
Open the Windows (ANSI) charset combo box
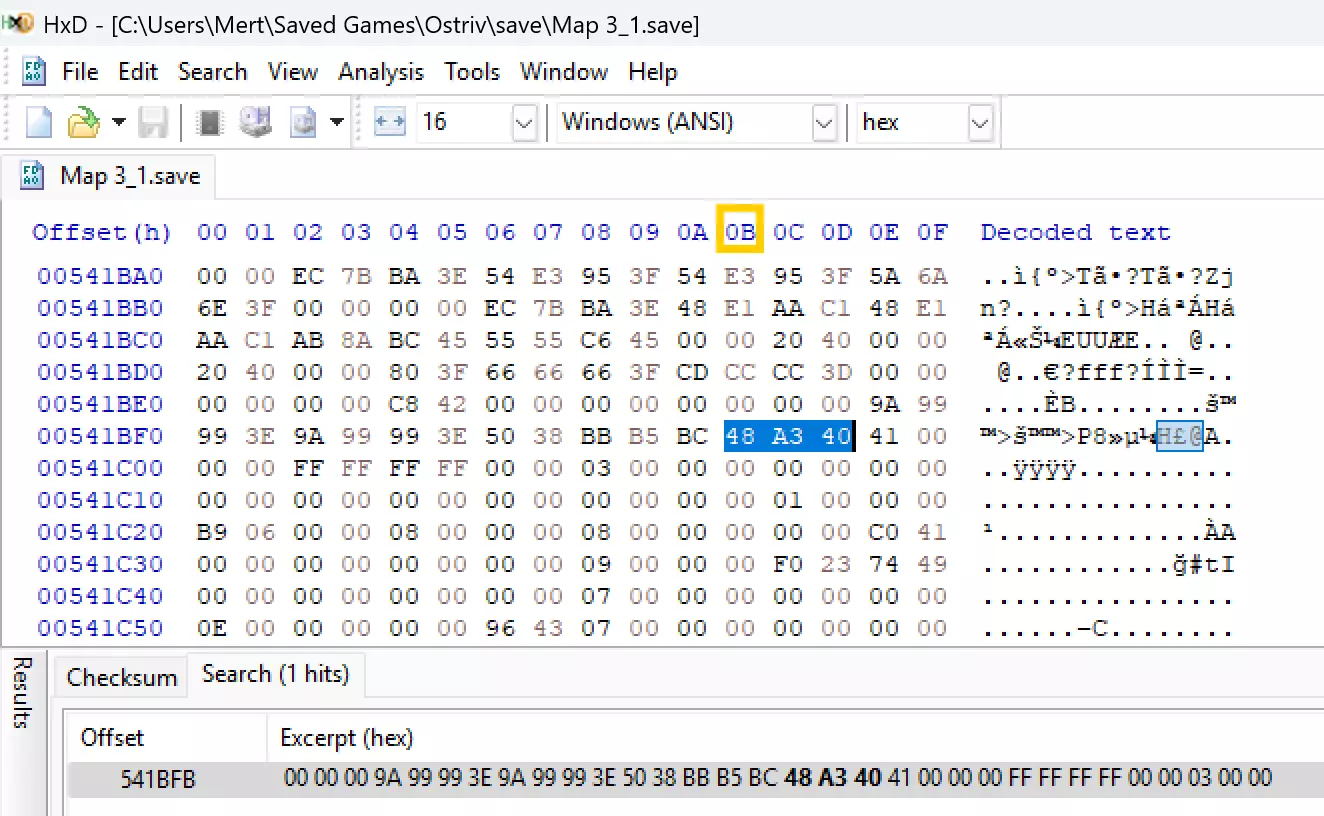point(696,122)
